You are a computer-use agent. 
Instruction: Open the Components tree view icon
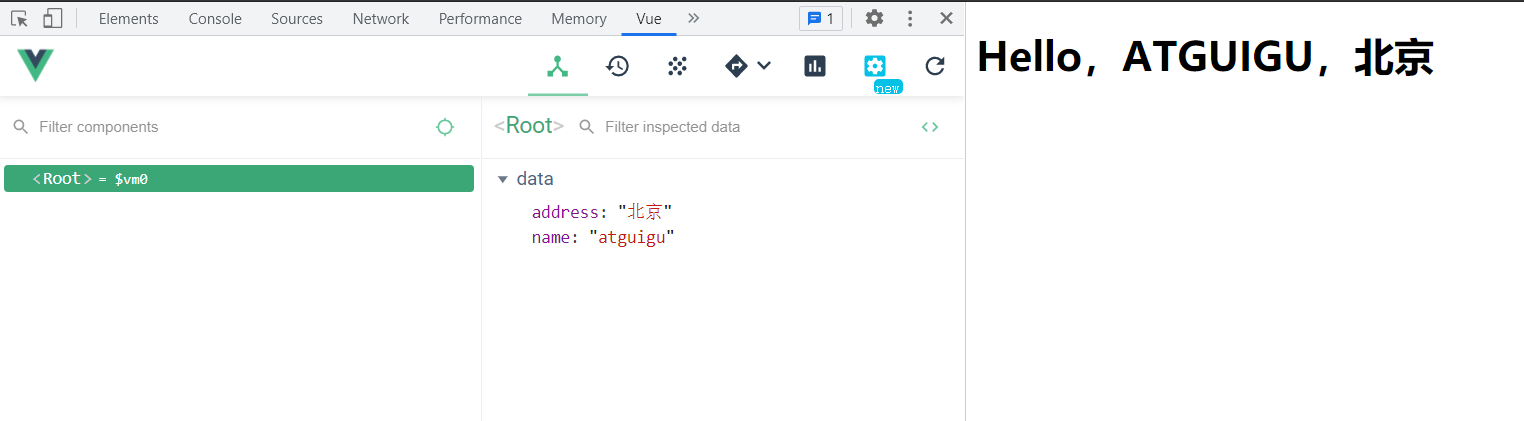coord(558,66)
